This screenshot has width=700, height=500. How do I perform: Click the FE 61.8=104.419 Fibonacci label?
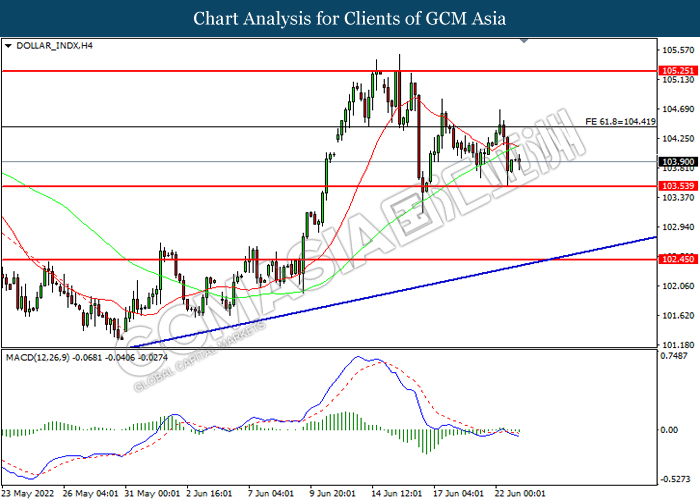(x=620, y=121)
